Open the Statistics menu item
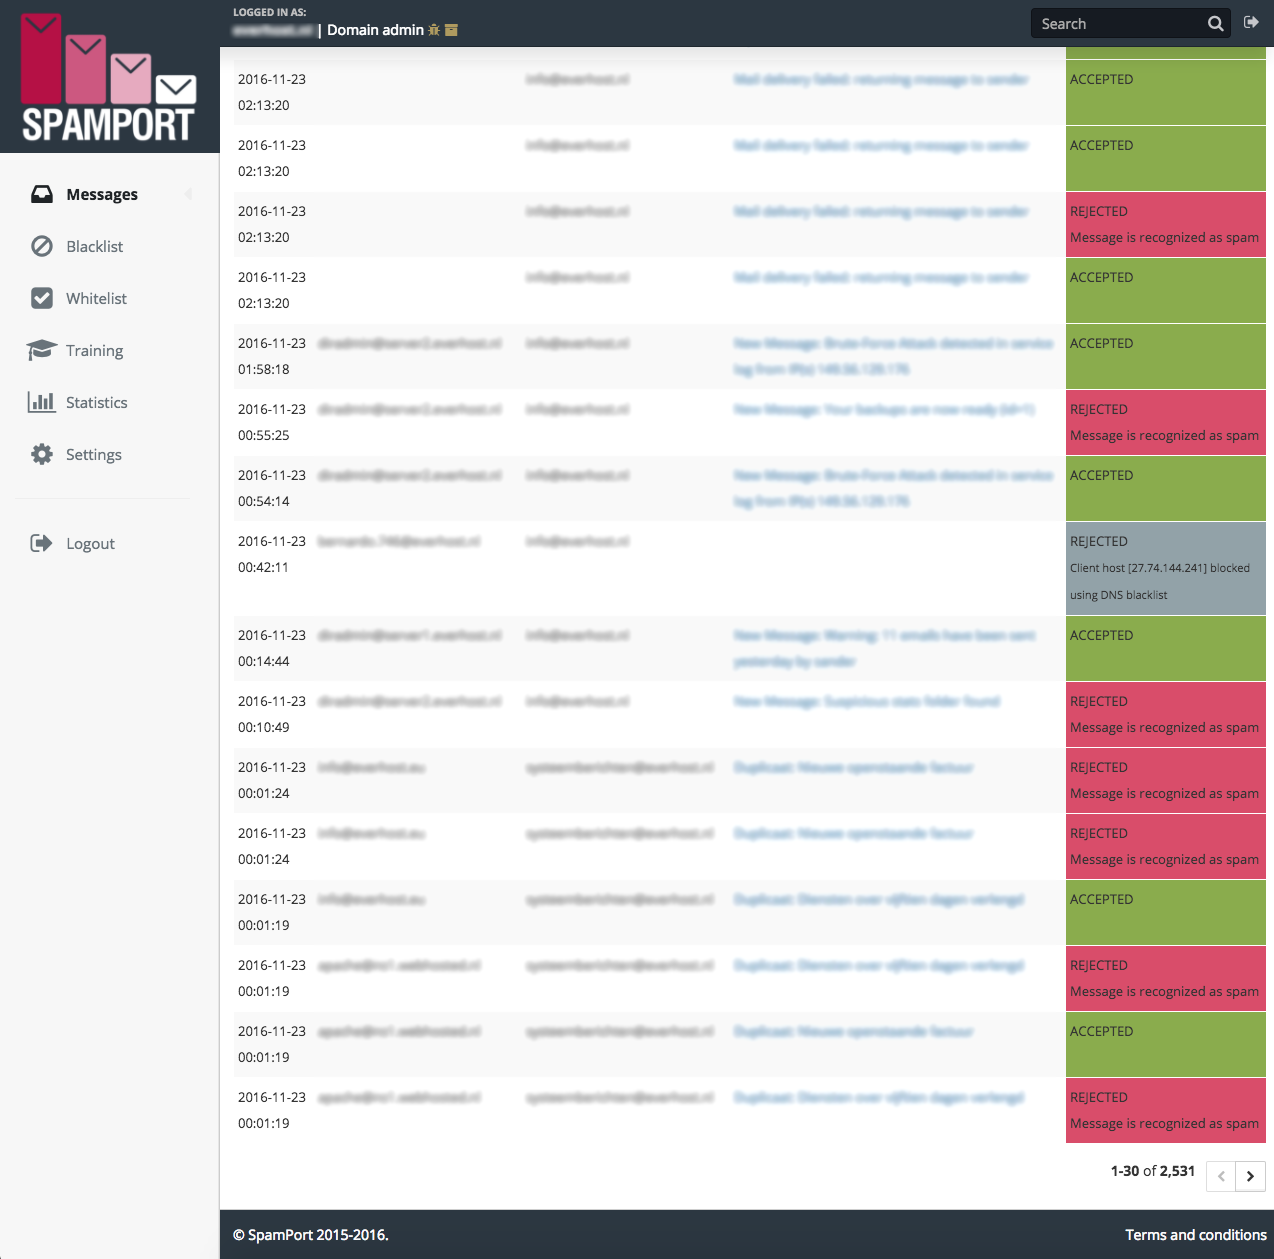 (96, 402)
